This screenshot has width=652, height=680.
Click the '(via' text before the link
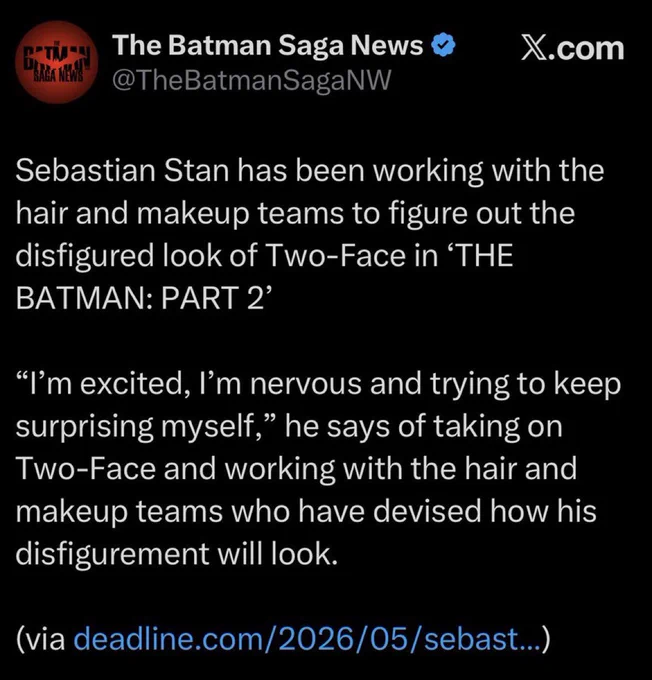[41, 639]
